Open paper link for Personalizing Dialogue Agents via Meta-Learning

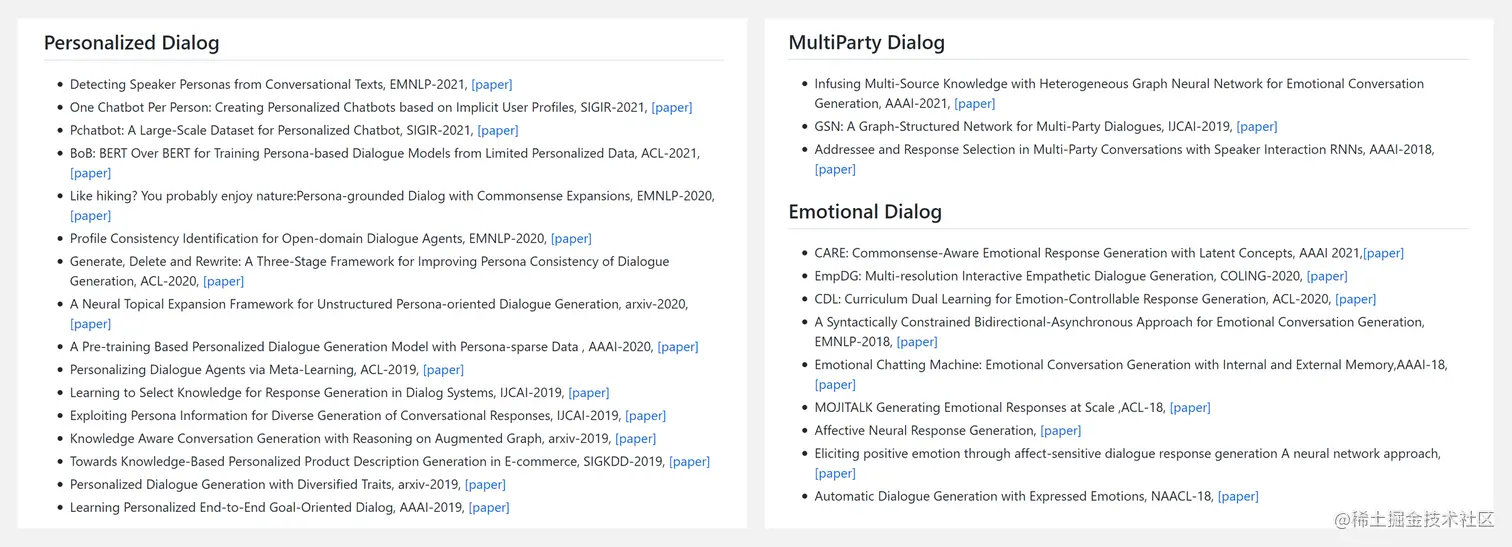pyautogui.click(x=444, y=370)
